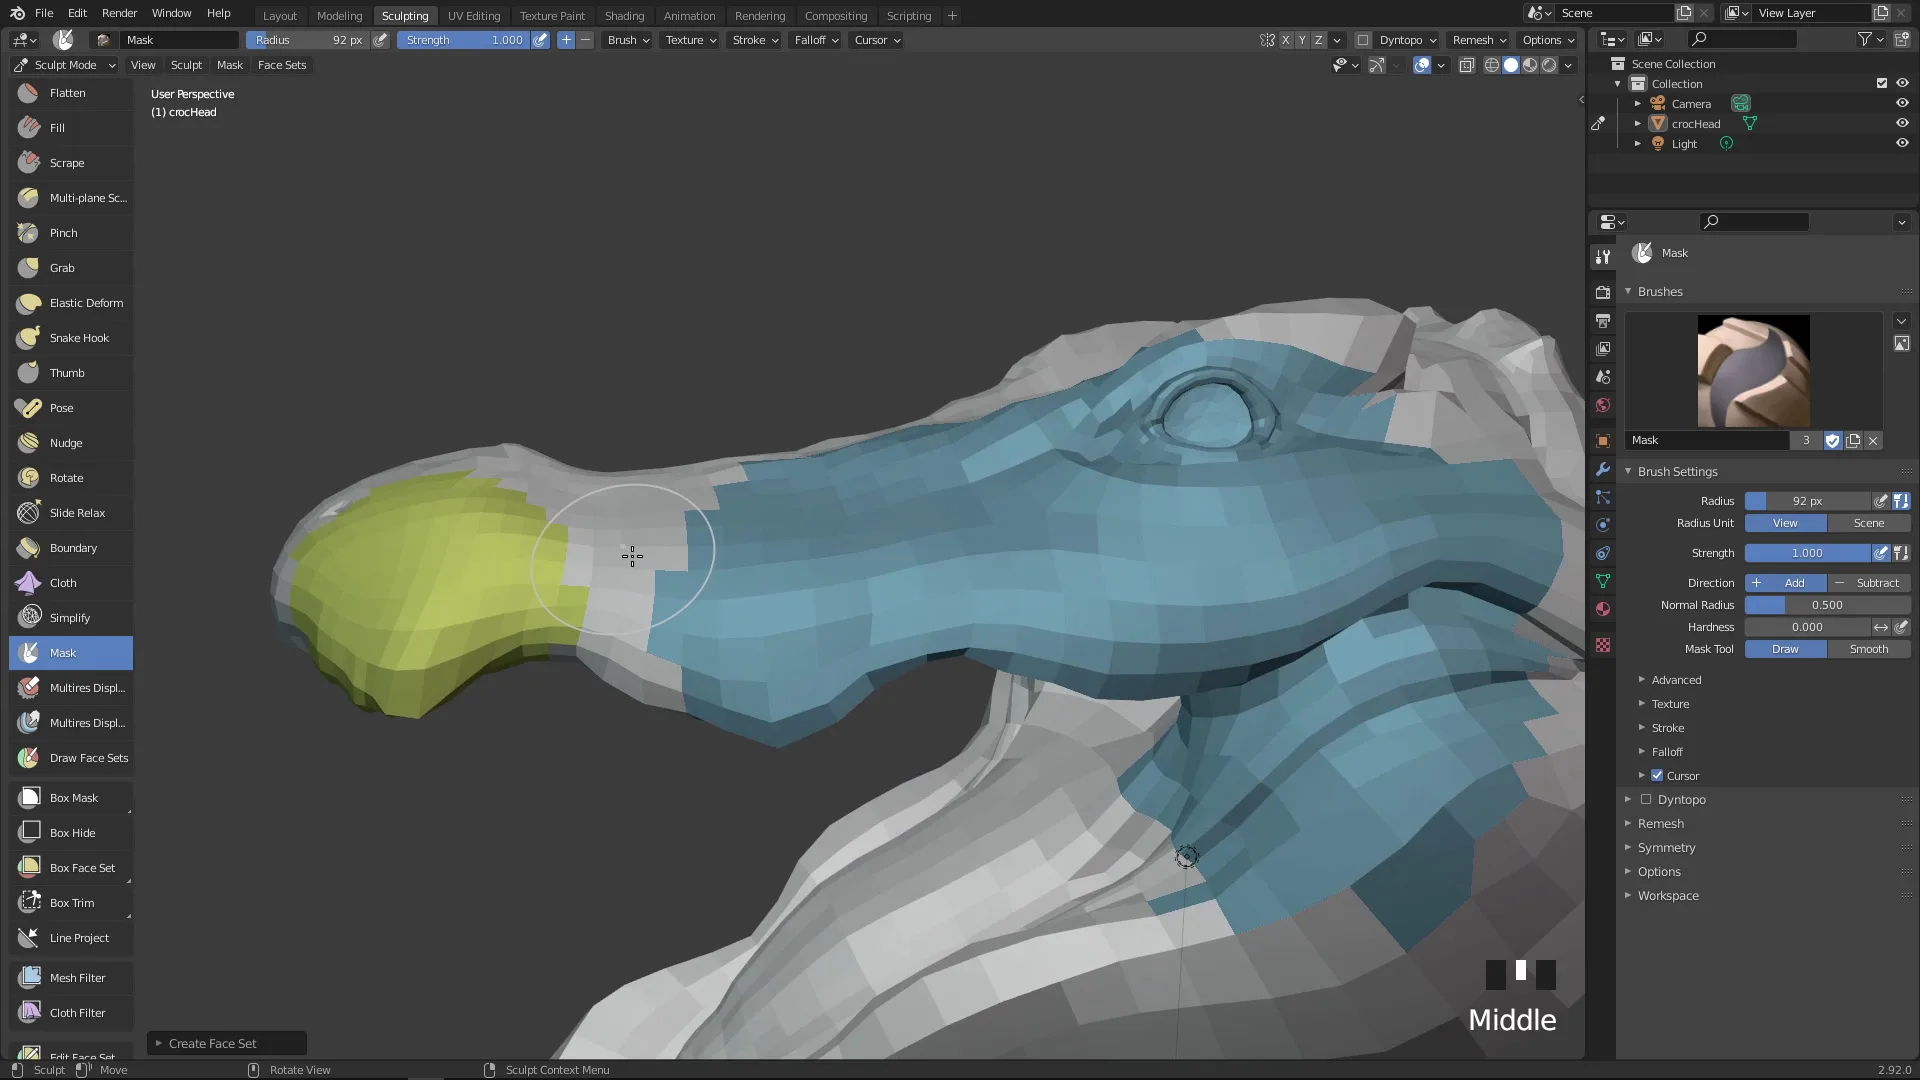
Task: Open the Sculpt Mode selector dropdown
Action: click(65, 65)
